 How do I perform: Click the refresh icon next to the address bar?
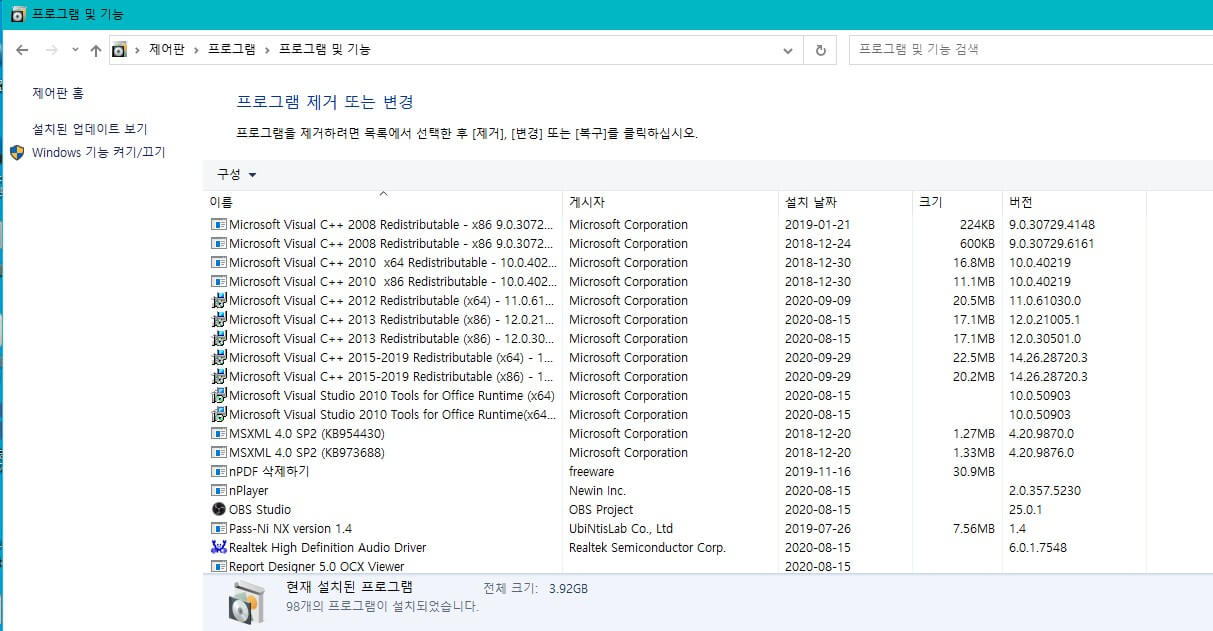pyautogui.click(x=820, y=48)
